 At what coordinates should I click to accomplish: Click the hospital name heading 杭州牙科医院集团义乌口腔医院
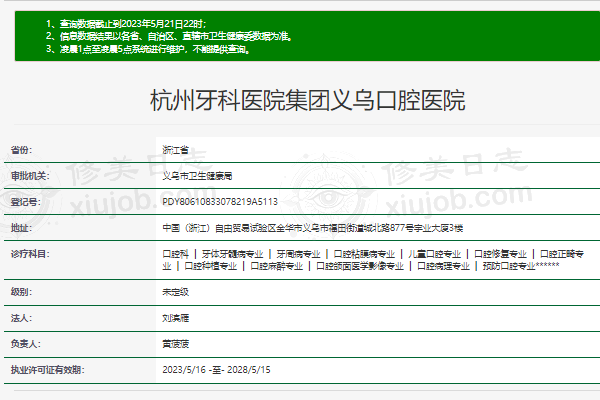click(x=307, y=101)
